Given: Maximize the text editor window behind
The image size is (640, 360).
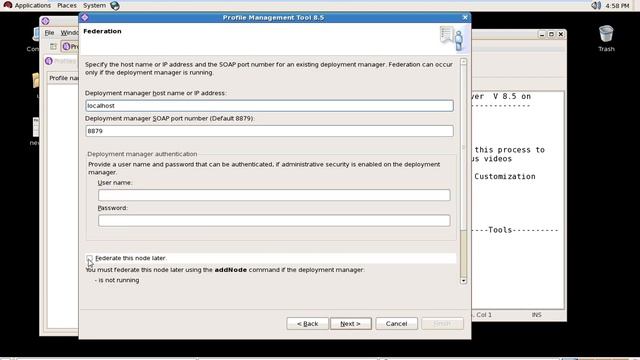Looking at the screenshot, I should click(551, 34).
